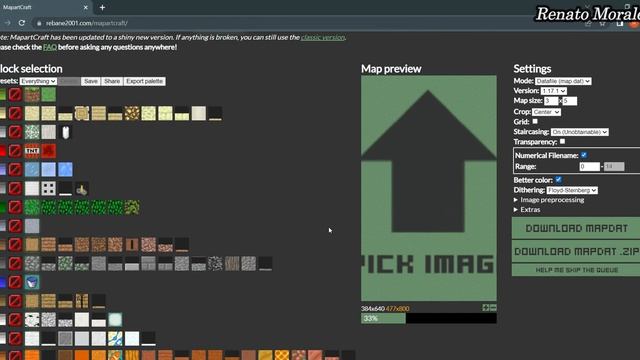Toggle the Grid checkbox
640x360 pixels.
coord(535,121)
